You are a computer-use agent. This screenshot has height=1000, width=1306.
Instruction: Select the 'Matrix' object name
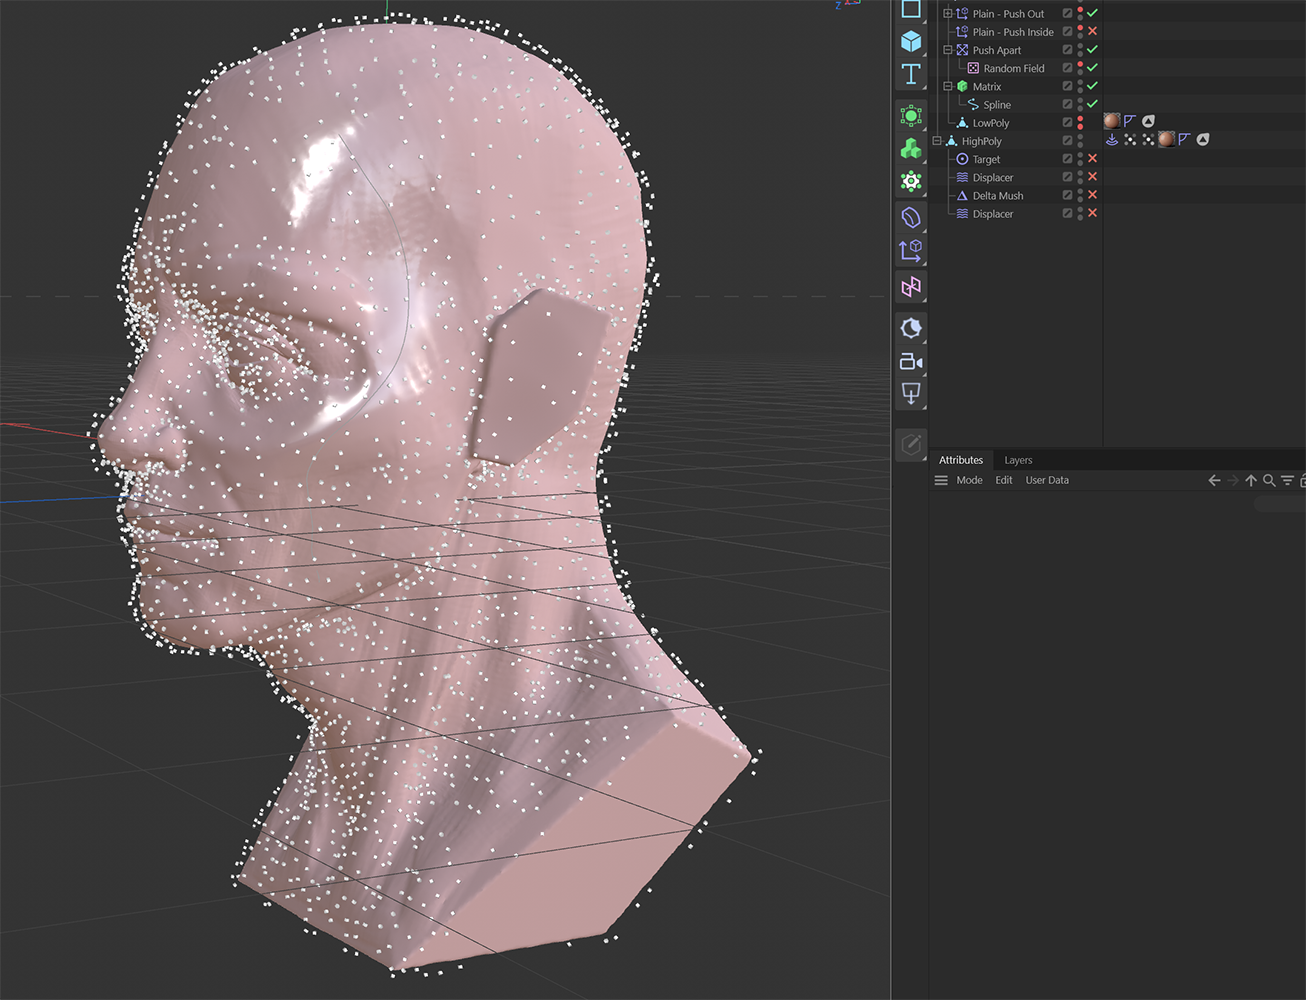click(987, 87)
